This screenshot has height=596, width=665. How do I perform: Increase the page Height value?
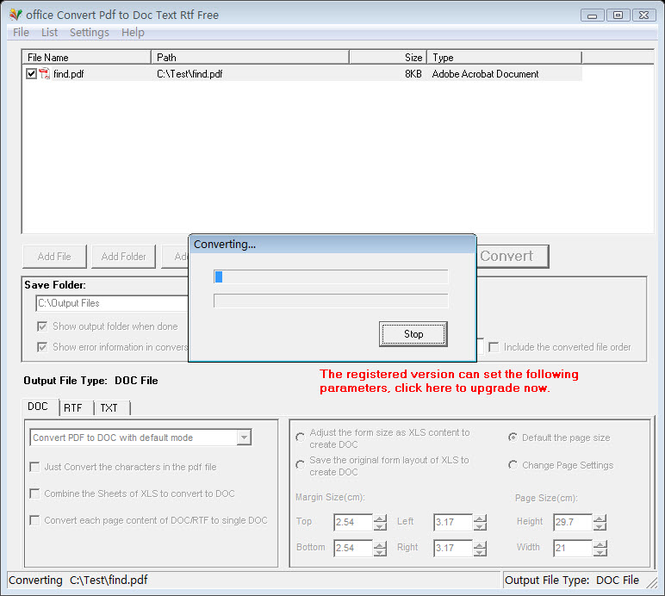[x=600, y=518]
